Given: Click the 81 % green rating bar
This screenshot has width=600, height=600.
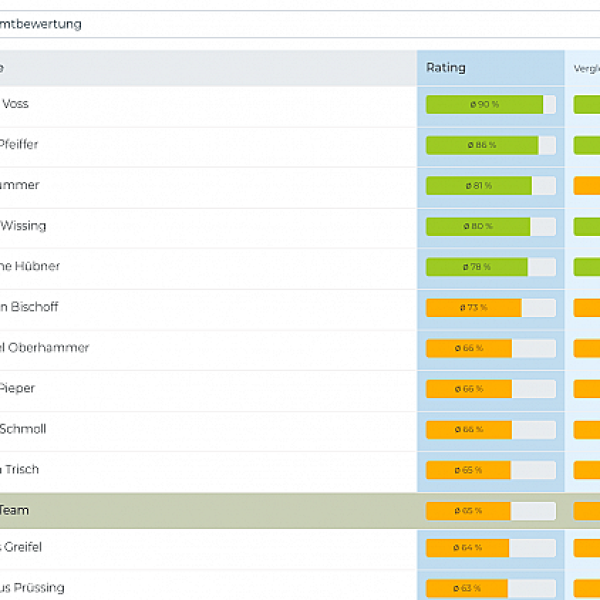Looking at the screenshot, I should pyautogui.click(x=491, y=186).
